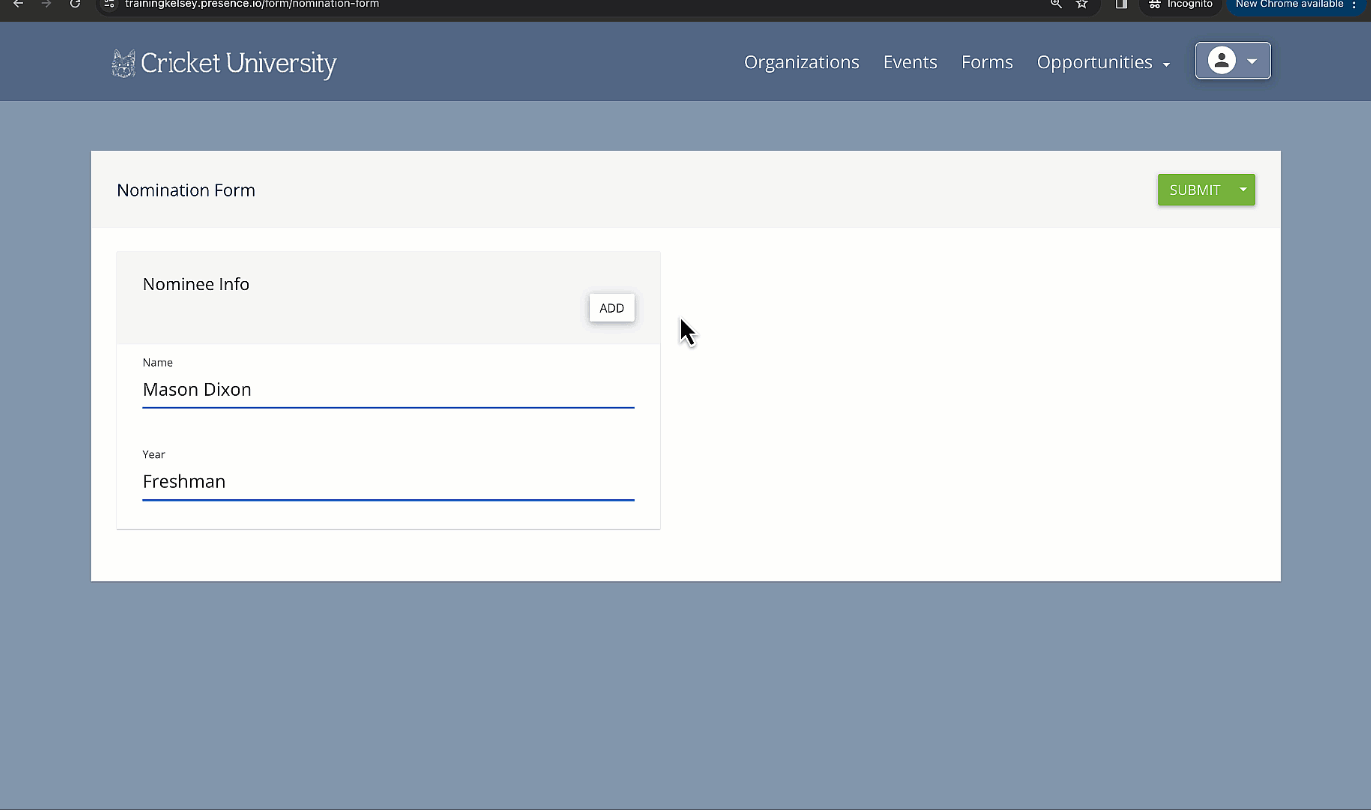
Task: Reload the page with the refresh icon
Action: pyautogui.click(x=75, y=4)
